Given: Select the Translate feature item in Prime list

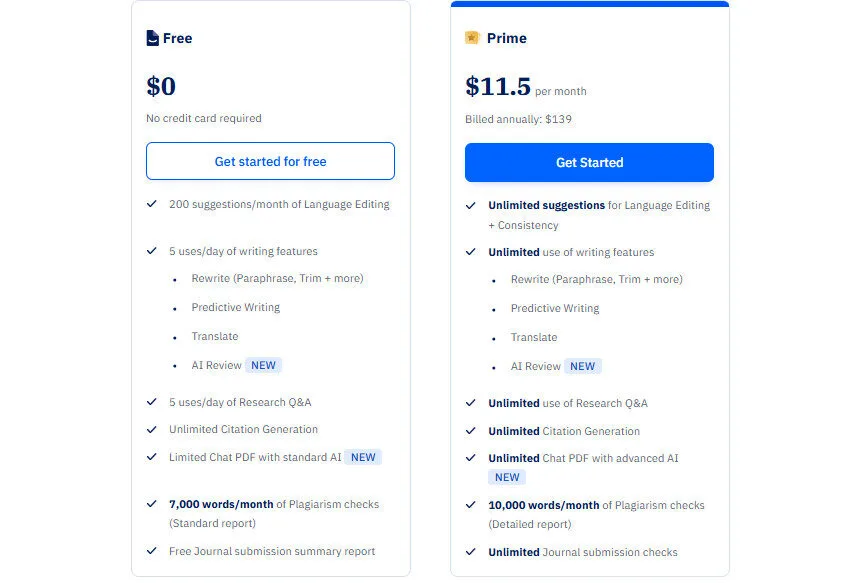Looking at the screenshot, I should pyautogui.click(x=534, y=337).
